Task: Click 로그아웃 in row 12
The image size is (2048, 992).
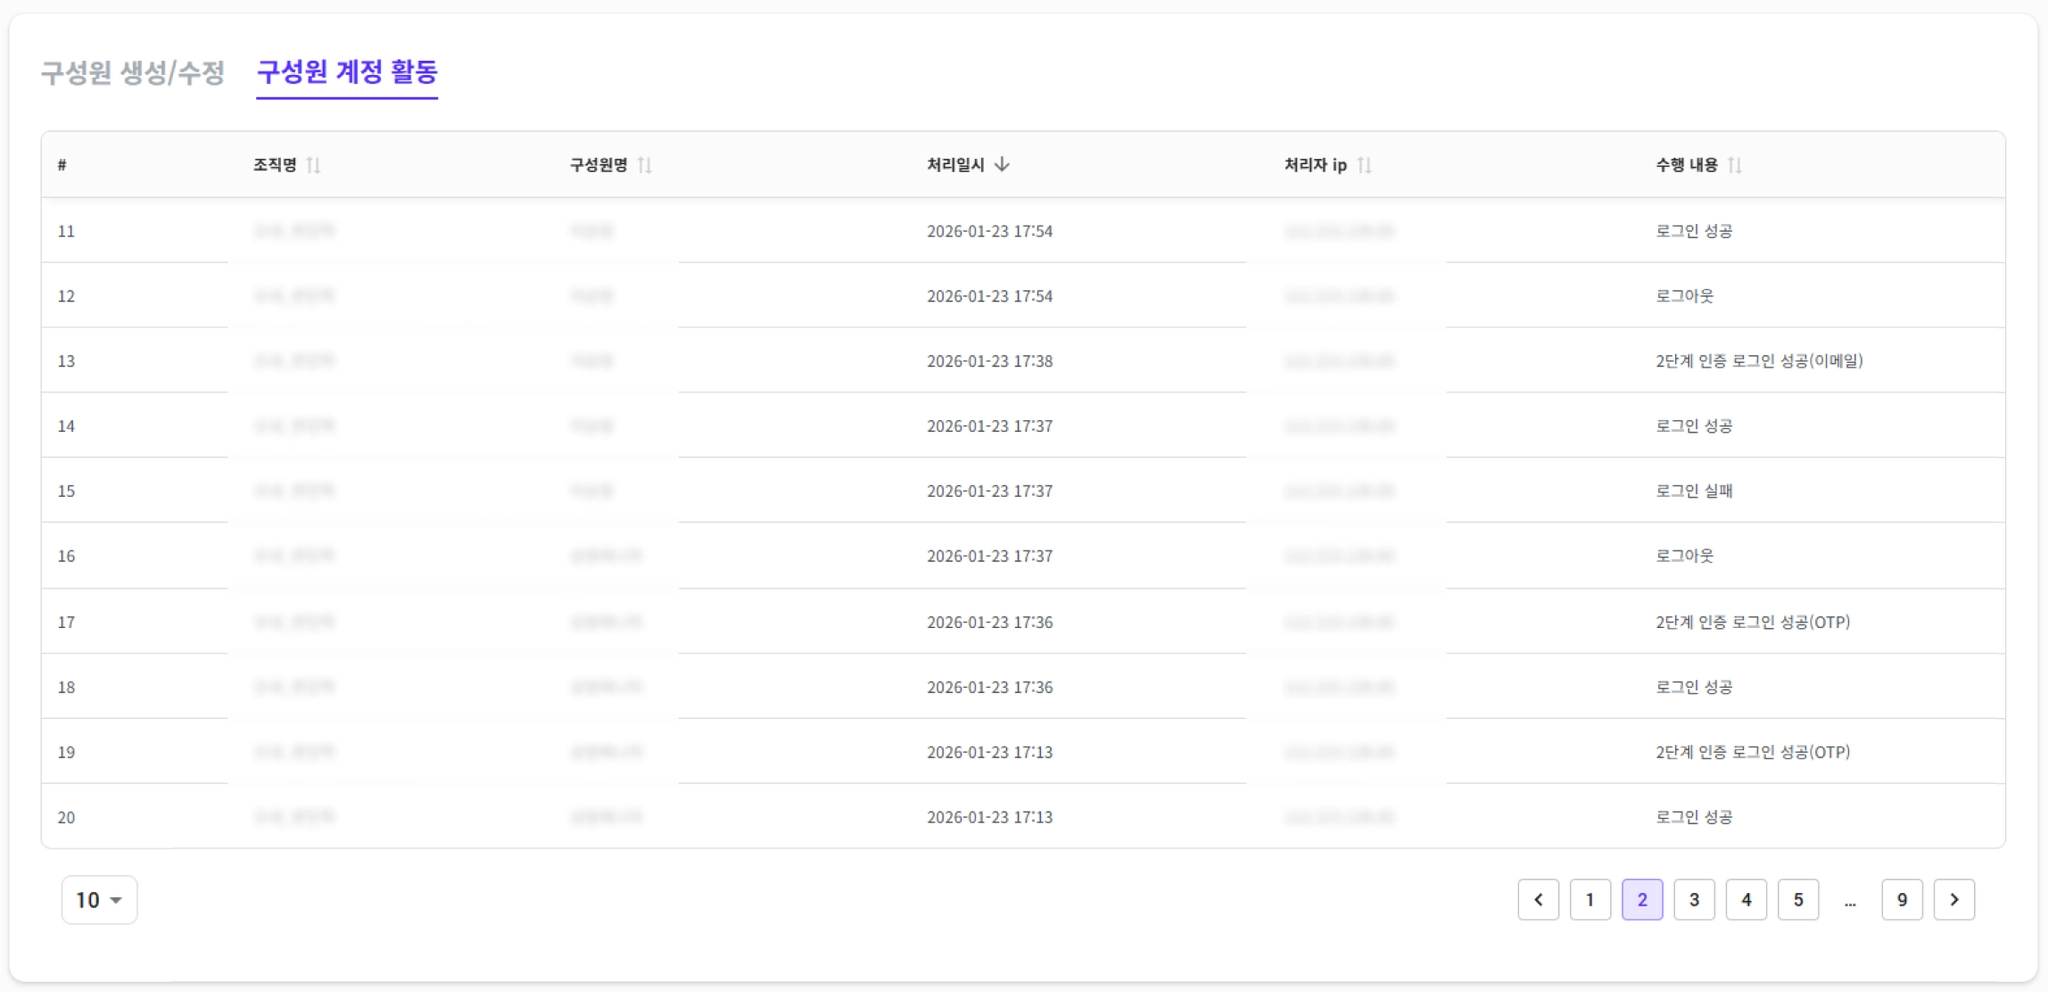Action: pos(1685,296)
